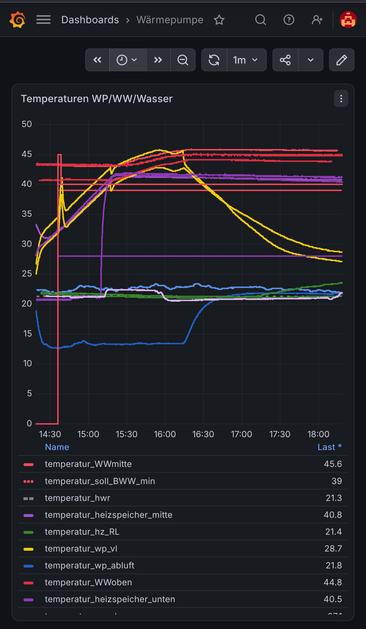The height and width of the screenshot is (629, 366).
Task: Open the panel's three-dot menu
Action: click(x=341, y=98)
